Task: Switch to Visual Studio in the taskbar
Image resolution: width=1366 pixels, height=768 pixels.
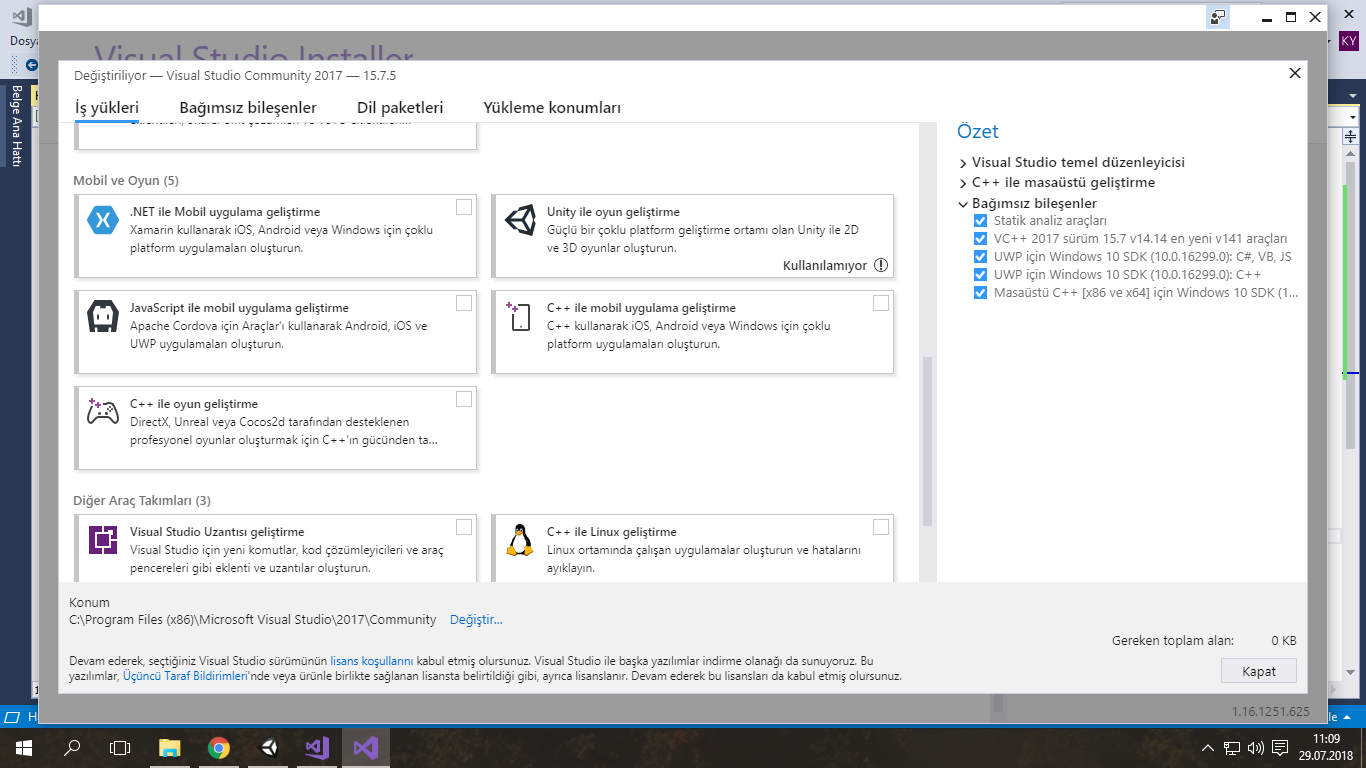Action: 317,747
